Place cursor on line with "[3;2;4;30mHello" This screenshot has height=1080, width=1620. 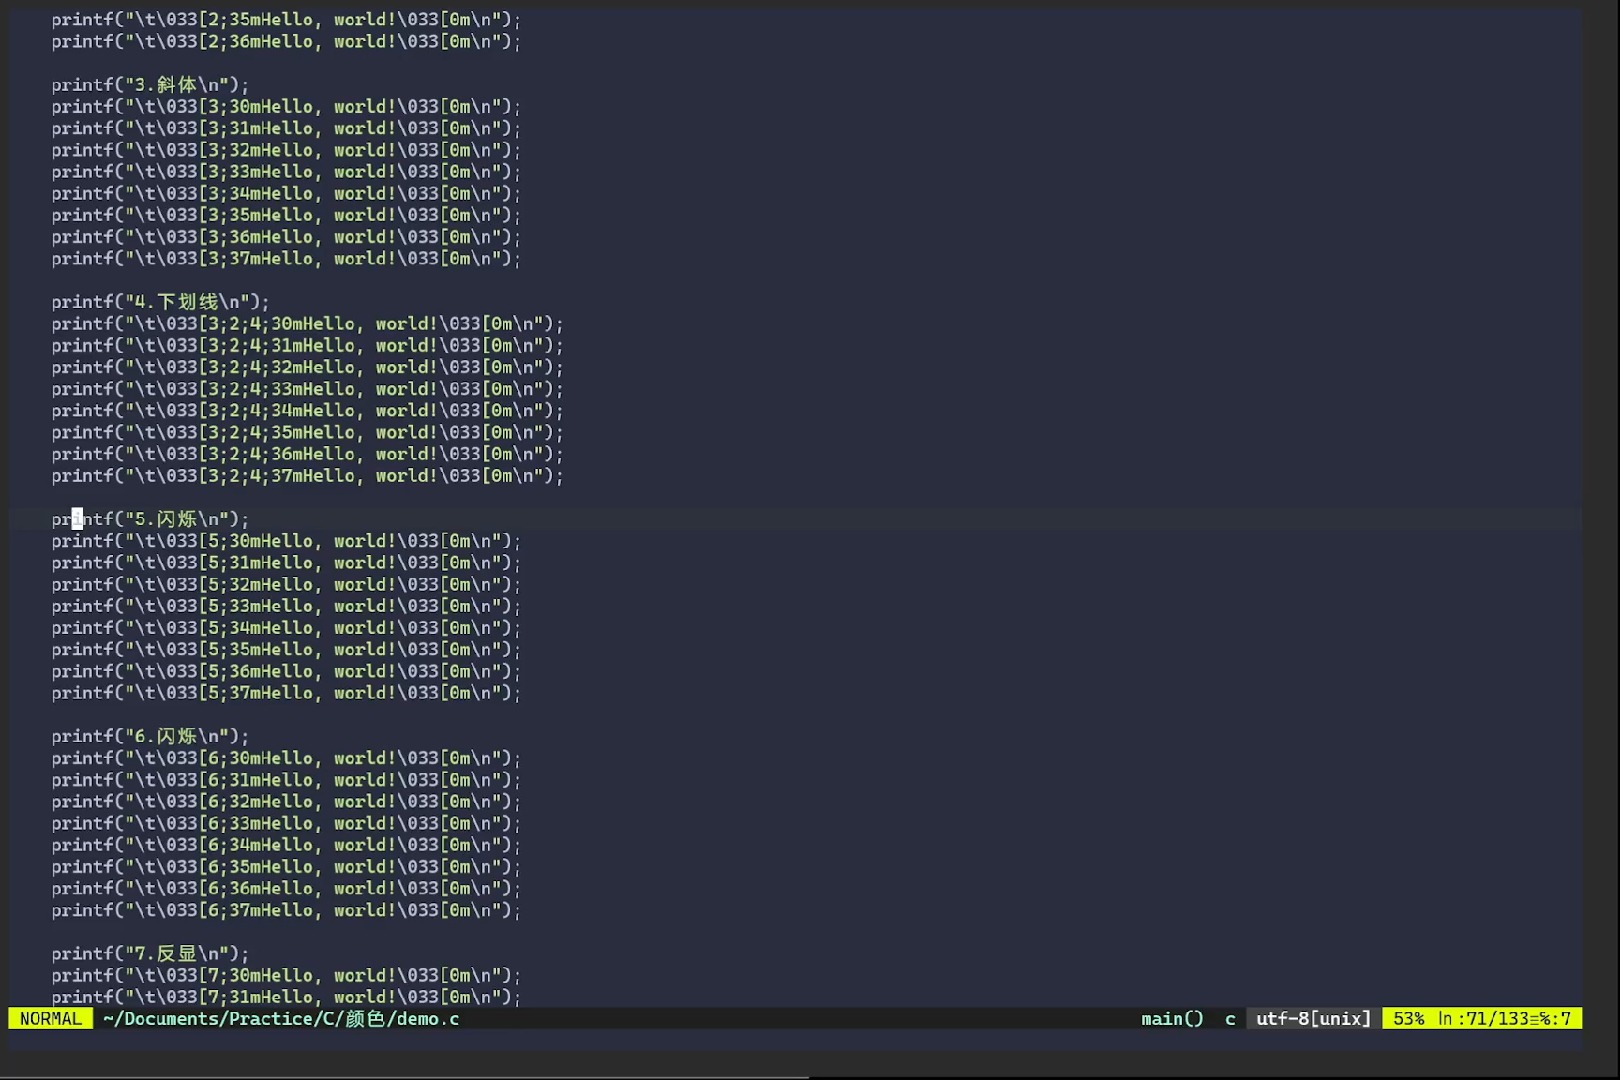[x=307, y=324]
